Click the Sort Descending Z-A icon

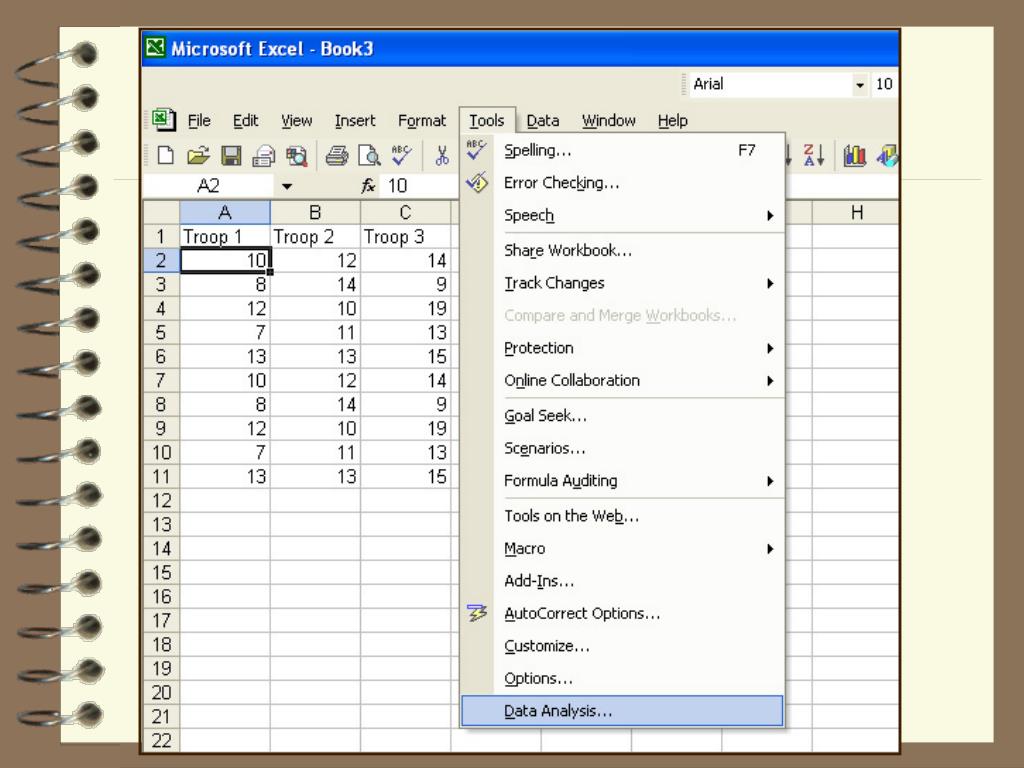click(x=814, y=155)
